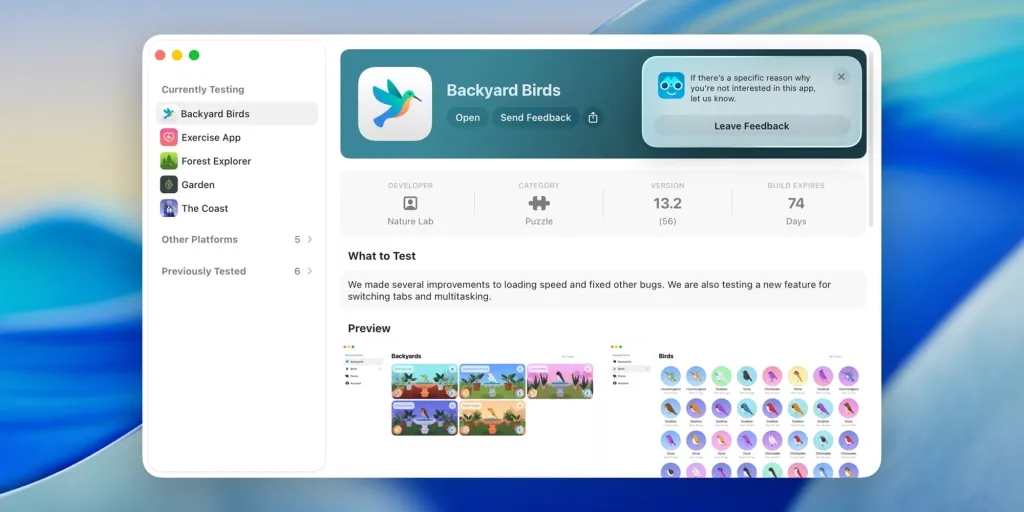Select Backyard Birds label in the sidebar
Image resolution: width=1024 pixels, height=512 pixels.
(x=215, y=114)
